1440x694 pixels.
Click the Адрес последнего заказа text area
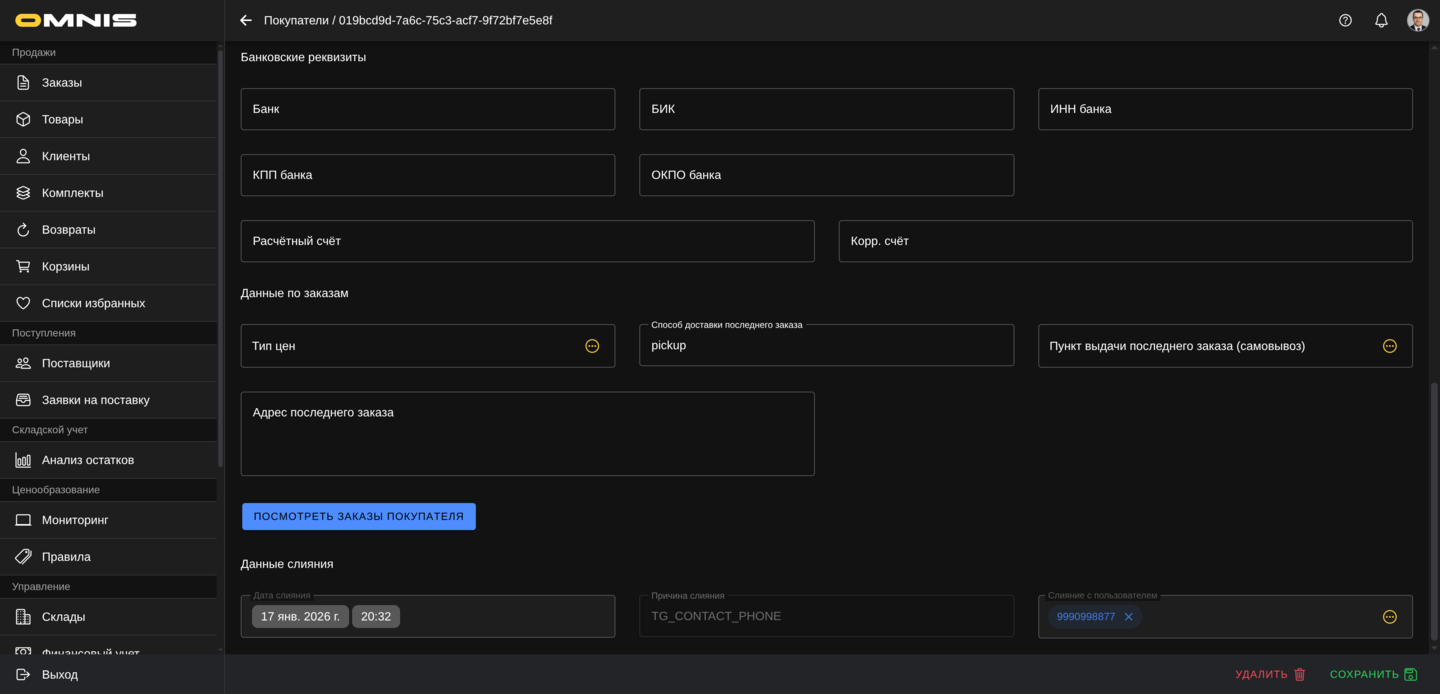(527, 434)
